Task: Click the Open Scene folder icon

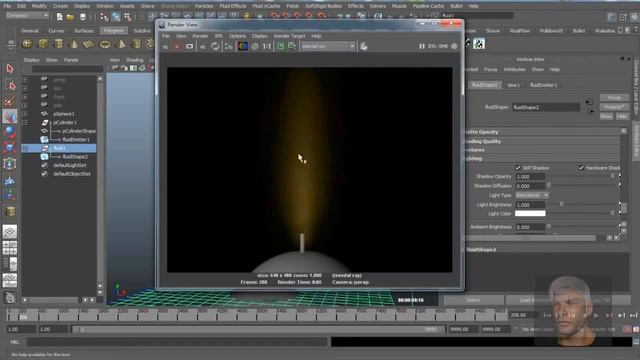Action: [70, 17]
